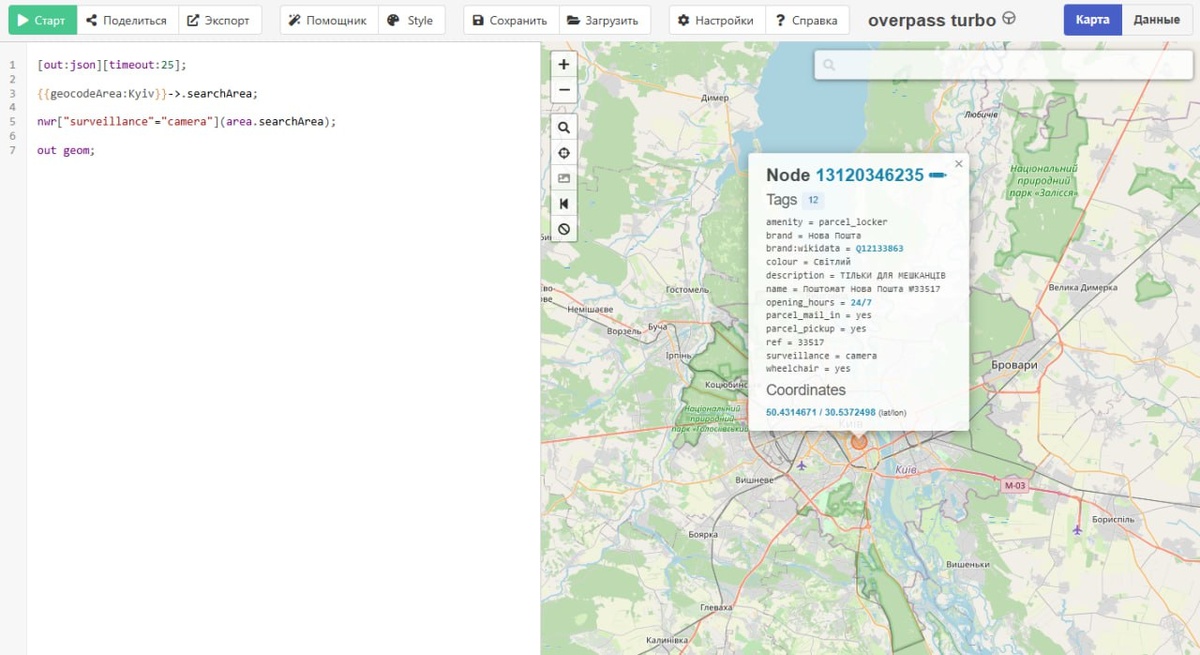Click code line out geom;
Image resolution: width=1200 pixels, height=655 pixels.
pyautogui.click(x=65, y=150)
